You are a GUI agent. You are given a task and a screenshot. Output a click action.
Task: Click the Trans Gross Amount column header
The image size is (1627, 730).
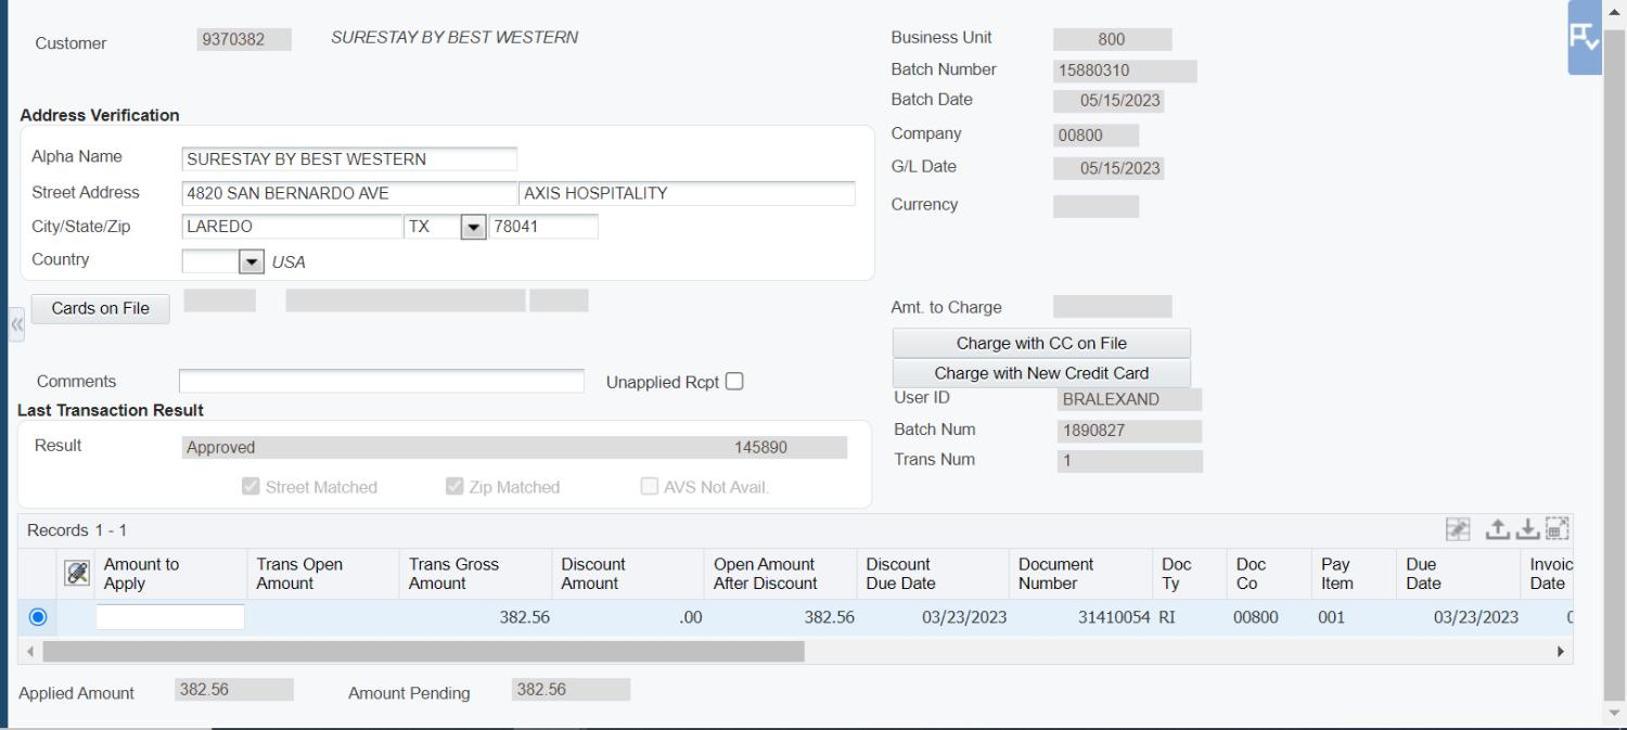point(476,574)
